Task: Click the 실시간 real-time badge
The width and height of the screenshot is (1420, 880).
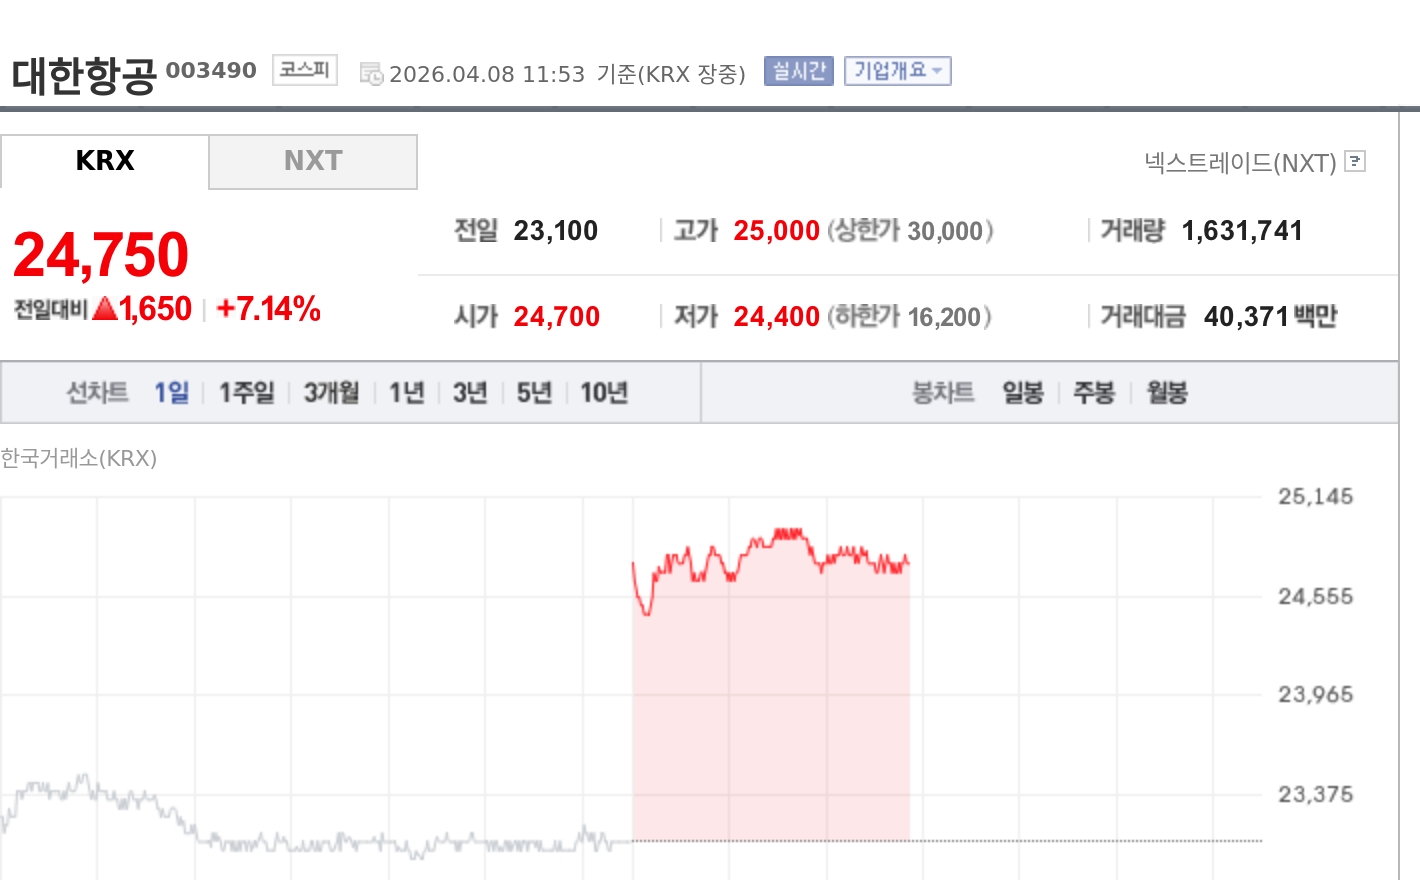Action: [798, 71]
